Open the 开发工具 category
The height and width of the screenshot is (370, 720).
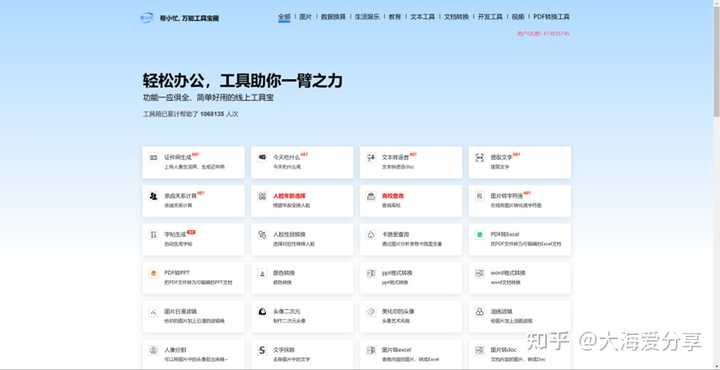coord(490,17)
